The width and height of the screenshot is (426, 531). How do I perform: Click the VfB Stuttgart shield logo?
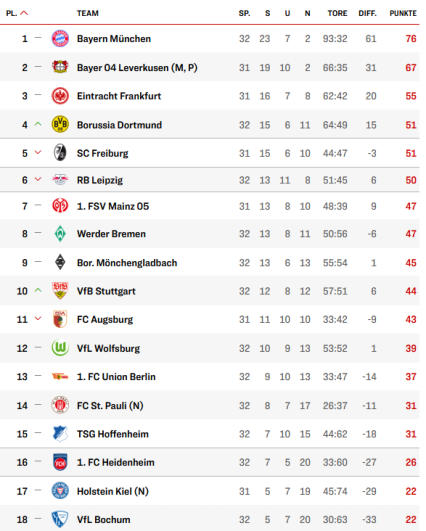point(60,291)
